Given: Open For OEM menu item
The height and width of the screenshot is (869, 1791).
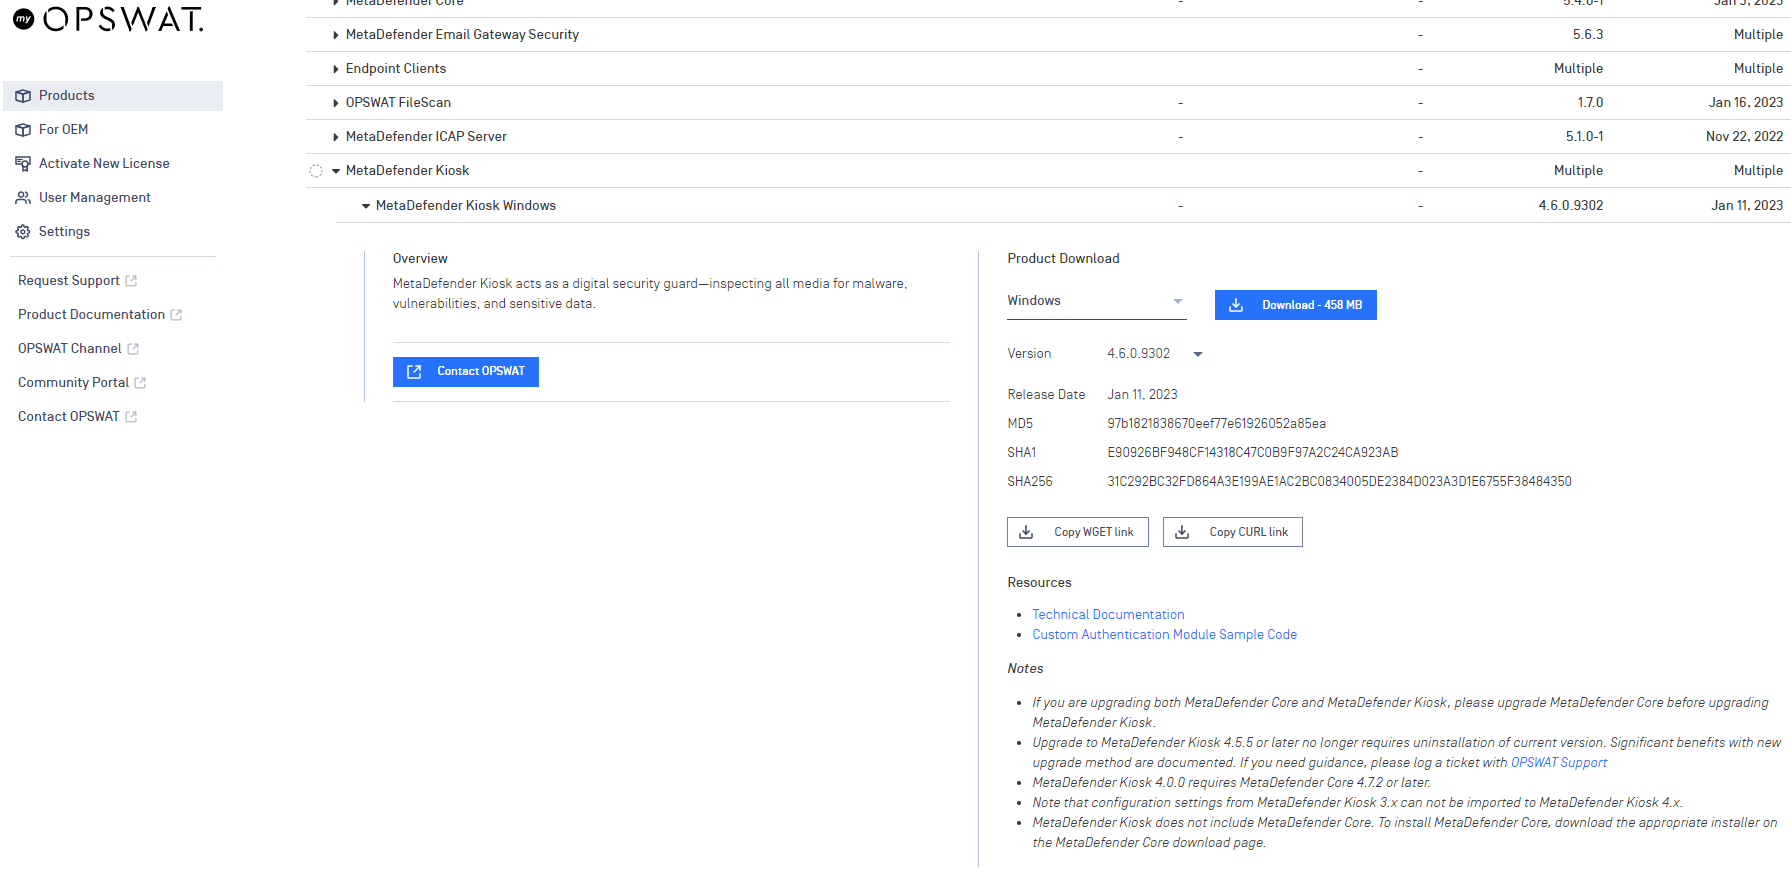Looking at the screenshot, I should pos(63,130).
